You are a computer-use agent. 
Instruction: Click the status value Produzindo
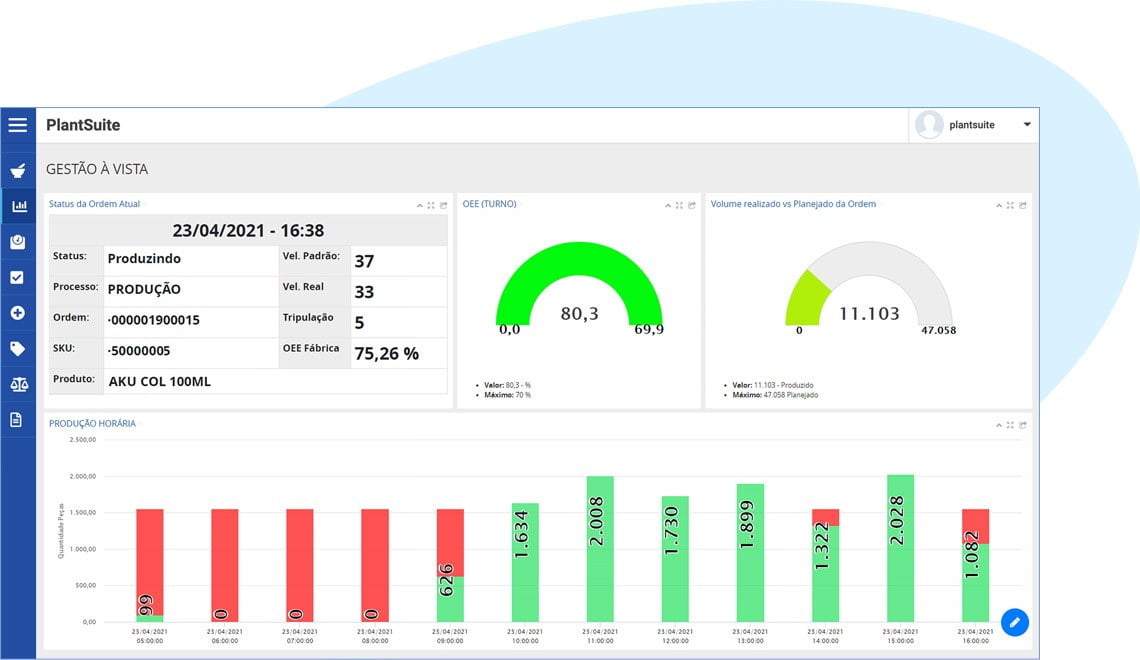coord(144,259)
